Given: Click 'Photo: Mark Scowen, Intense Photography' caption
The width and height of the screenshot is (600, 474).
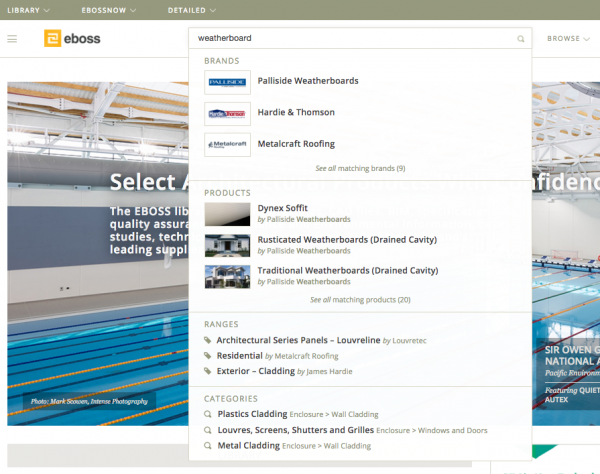Looking at the screenshot, I should pyautogui.click(x=89, y=401).
